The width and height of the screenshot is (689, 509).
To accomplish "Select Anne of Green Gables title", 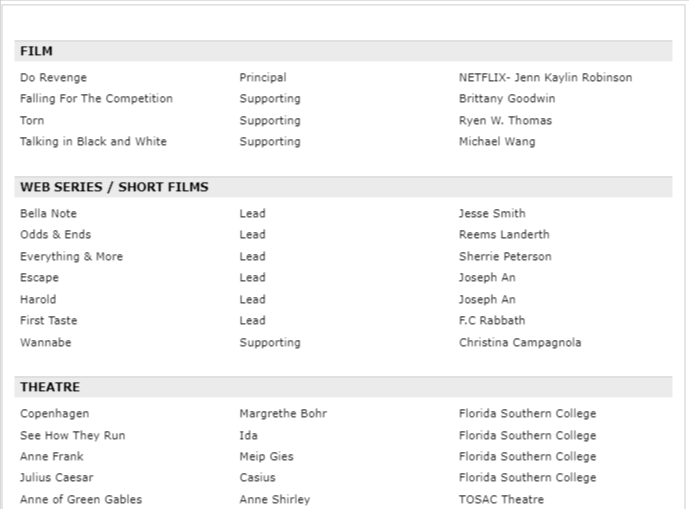I will (81, 500).
